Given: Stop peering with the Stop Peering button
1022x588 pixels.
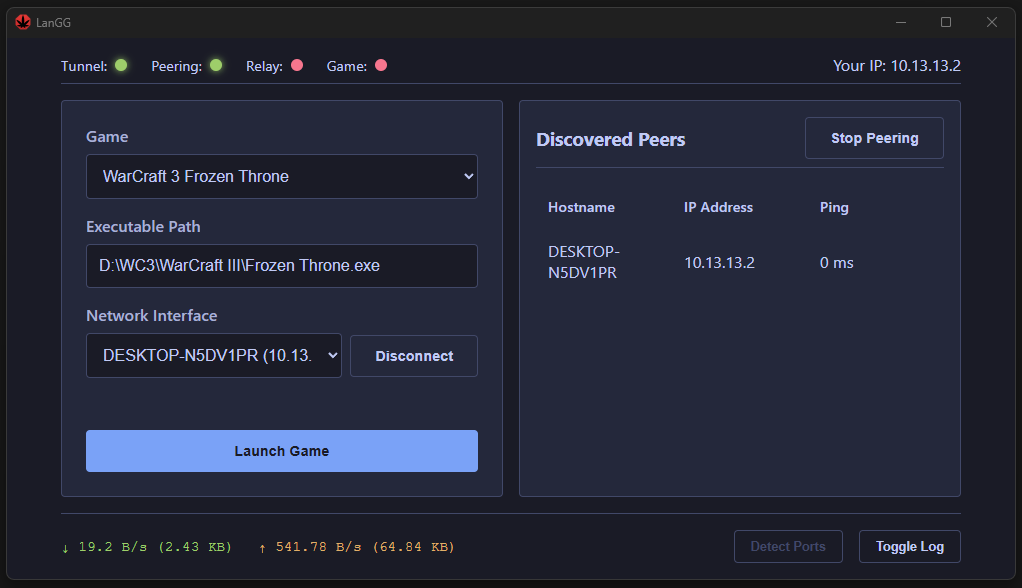Looking at the screenshot, I should coord(874,138).
